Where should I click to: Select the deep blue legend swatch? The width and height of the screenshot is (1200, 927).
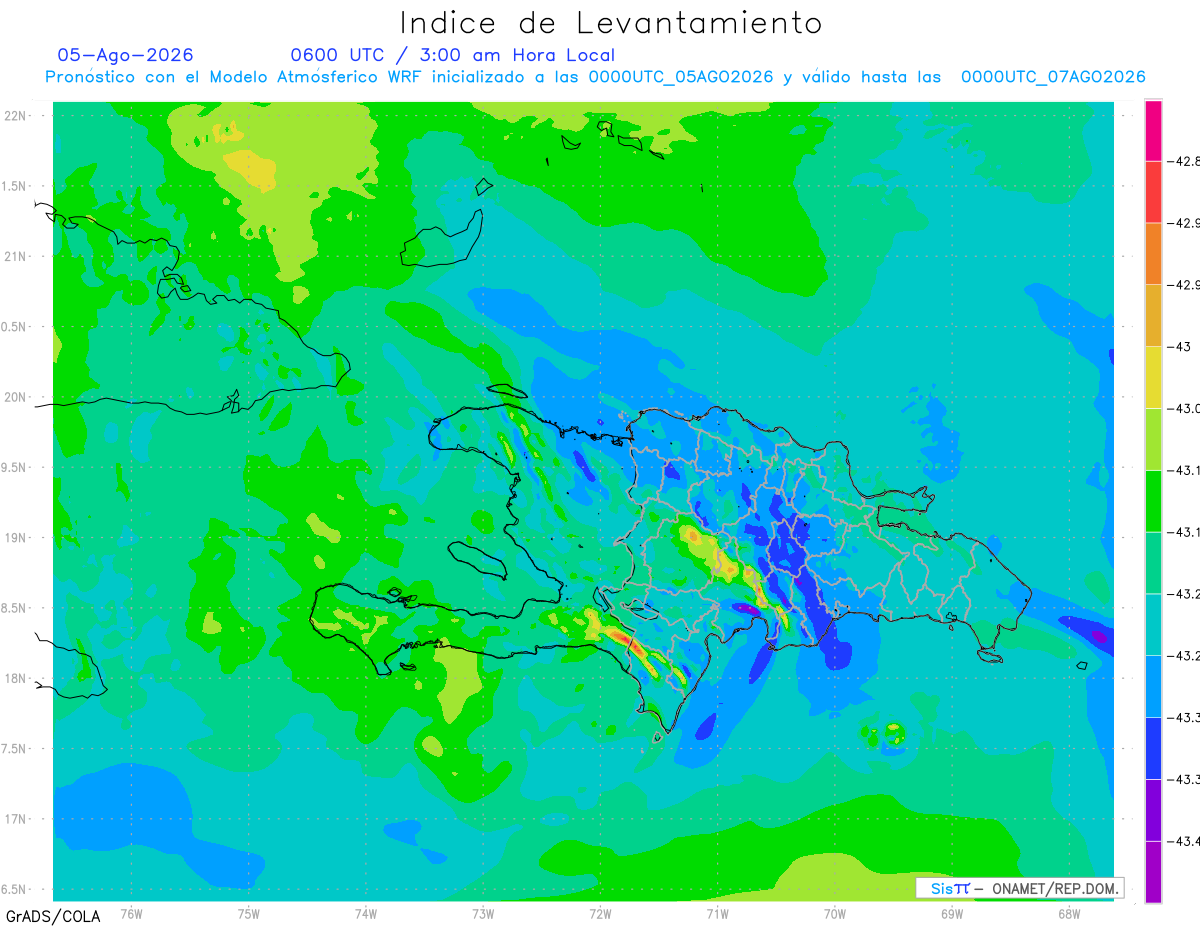[1153, 747]
